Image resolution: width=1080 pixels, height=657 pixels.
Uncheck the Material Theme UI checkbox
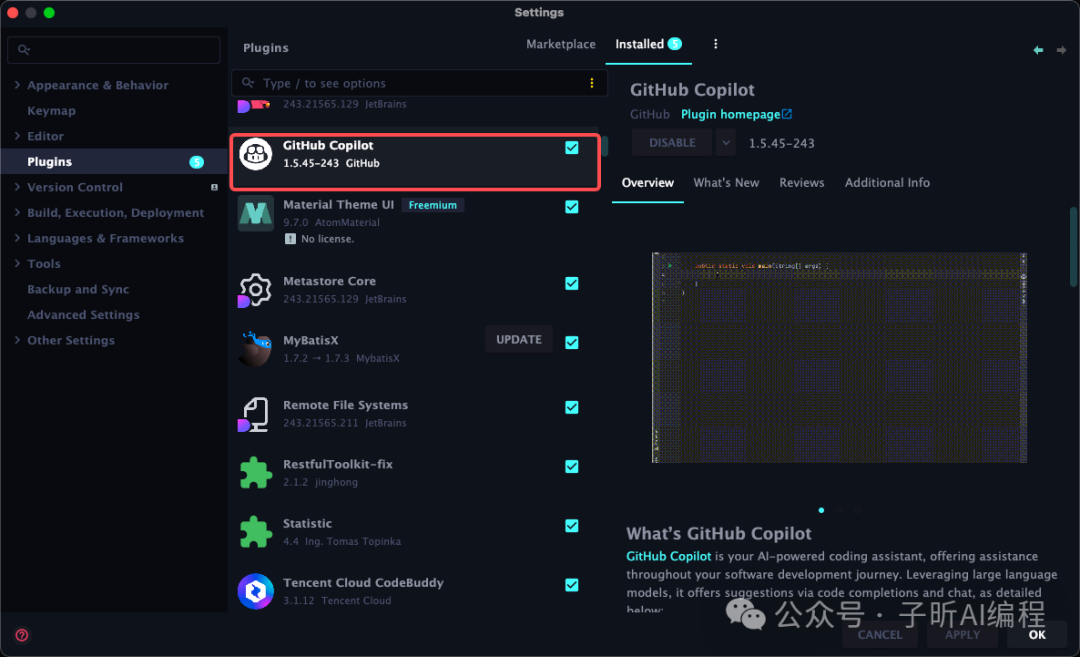click(x=572, y=207)
